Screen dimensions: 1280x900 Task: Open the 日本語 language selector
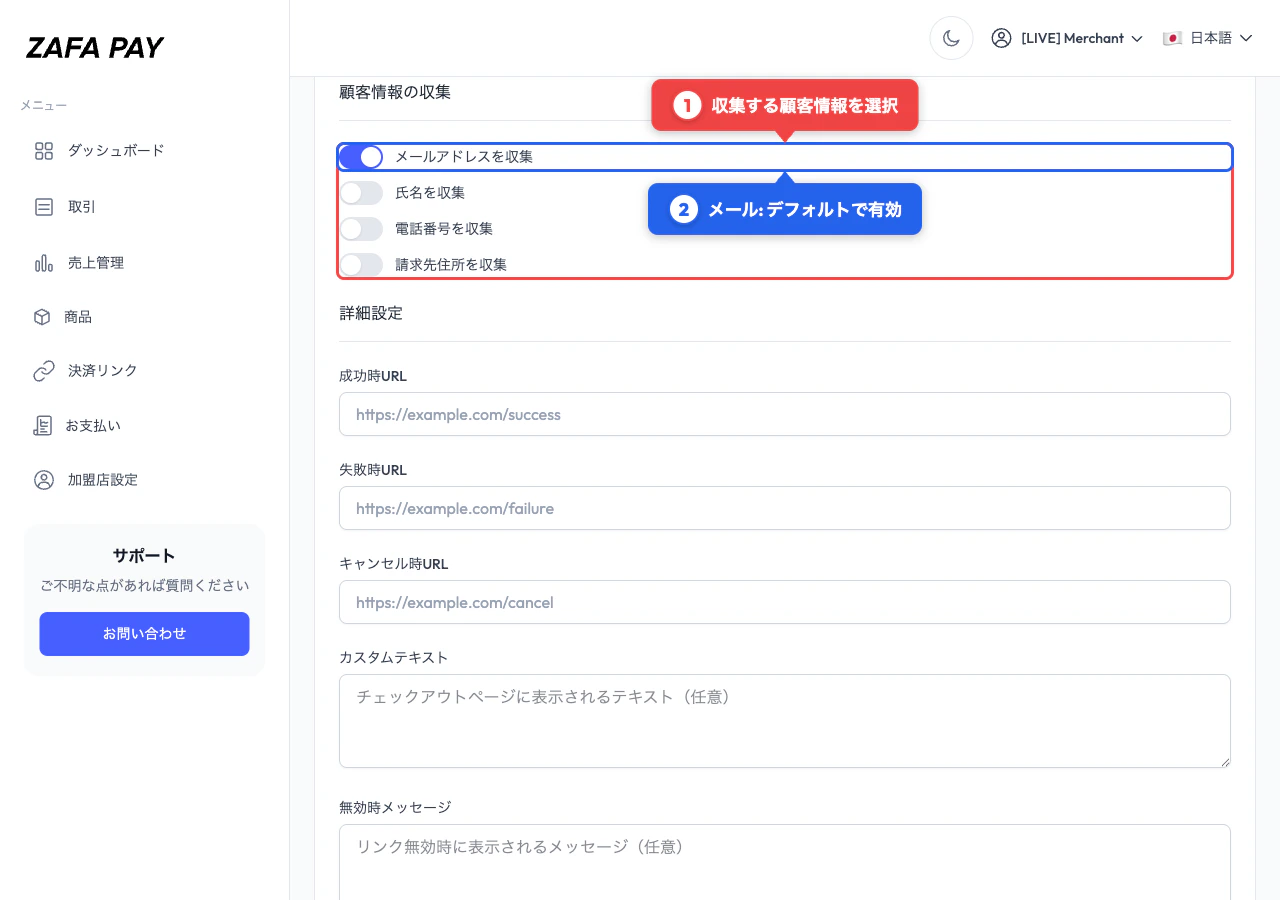[x=1208, y=37]
